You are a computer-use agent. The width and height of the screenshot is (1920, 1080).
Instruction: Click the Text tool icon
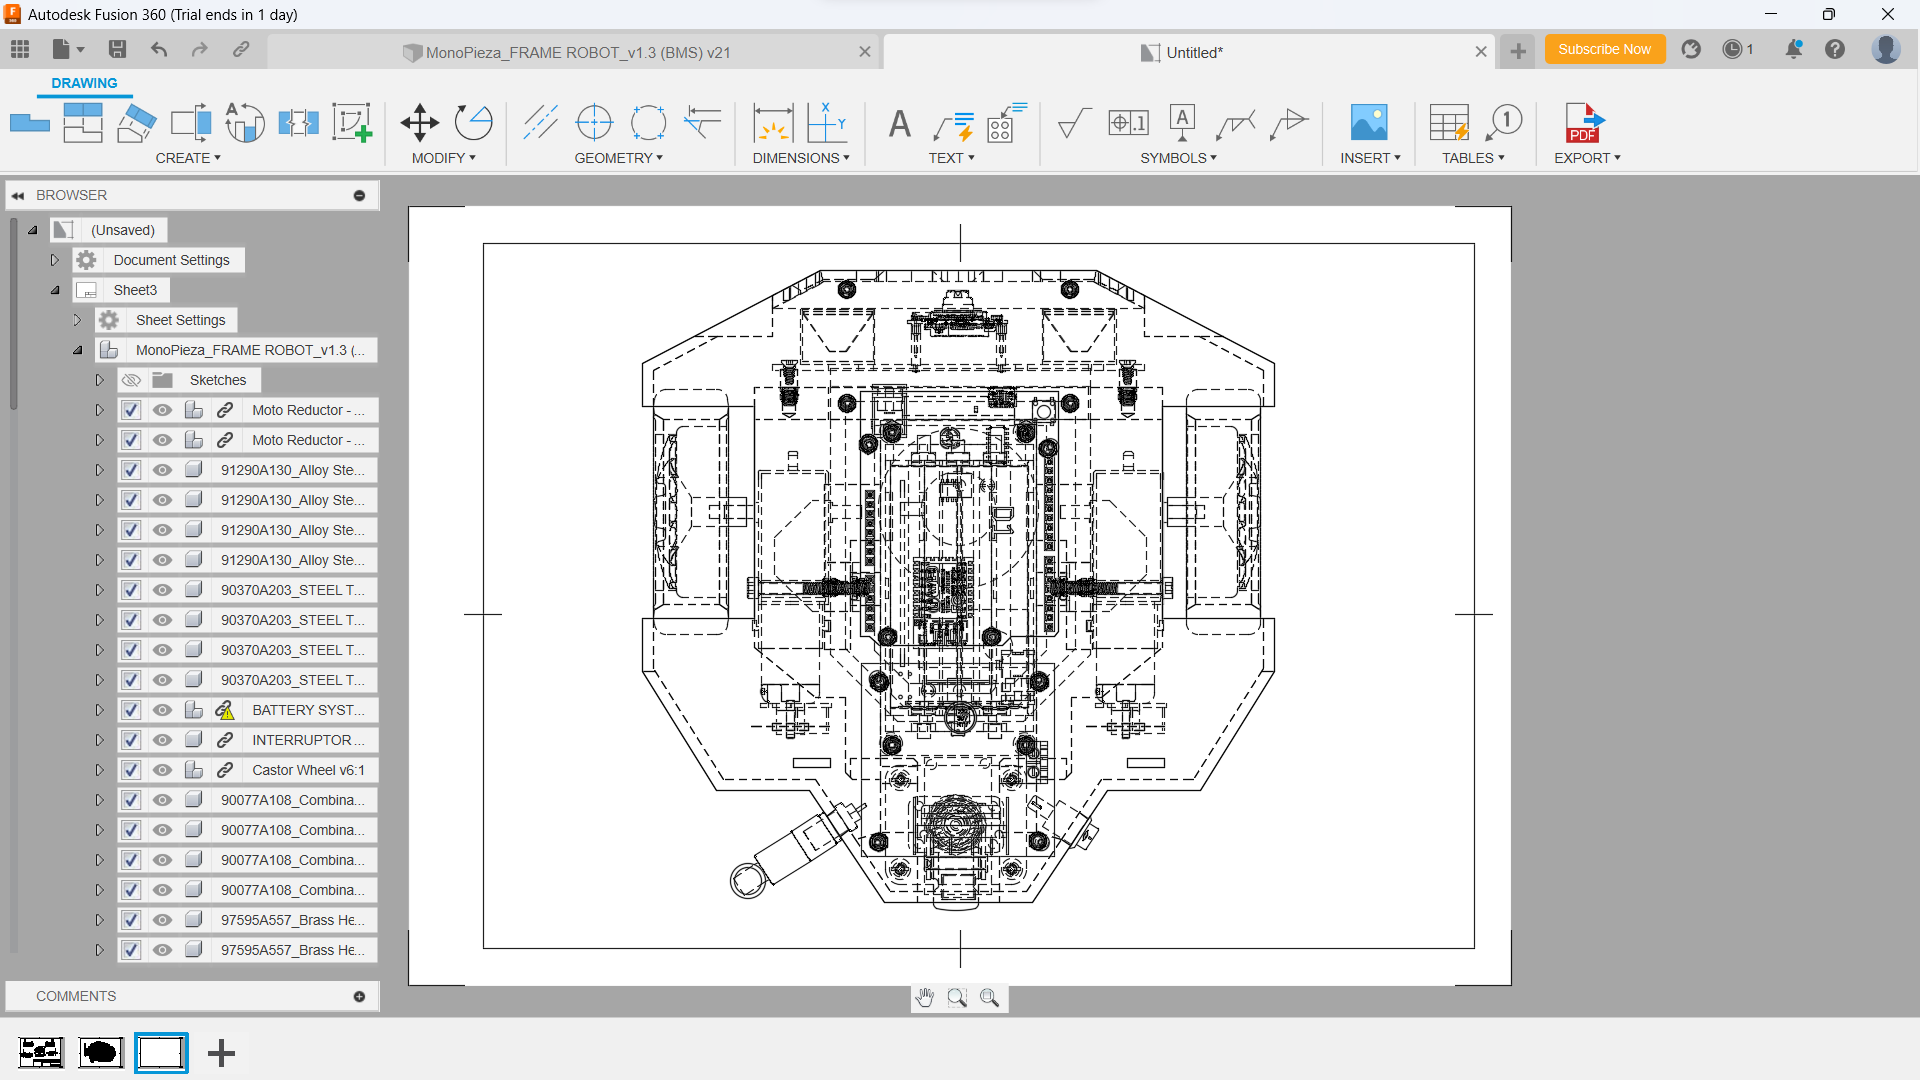pyautogui.click(x=899, y=124)
